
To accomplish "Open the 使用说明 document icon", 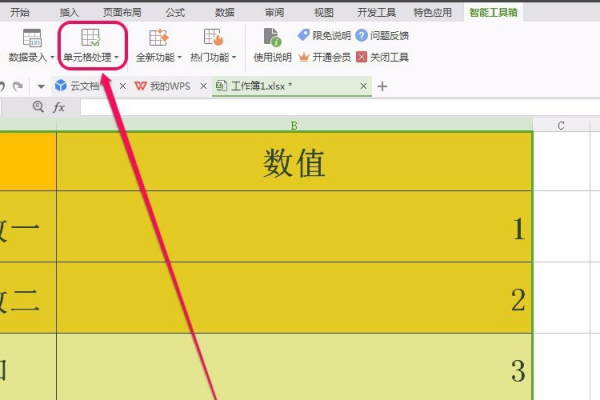I will tap(272, 37).
